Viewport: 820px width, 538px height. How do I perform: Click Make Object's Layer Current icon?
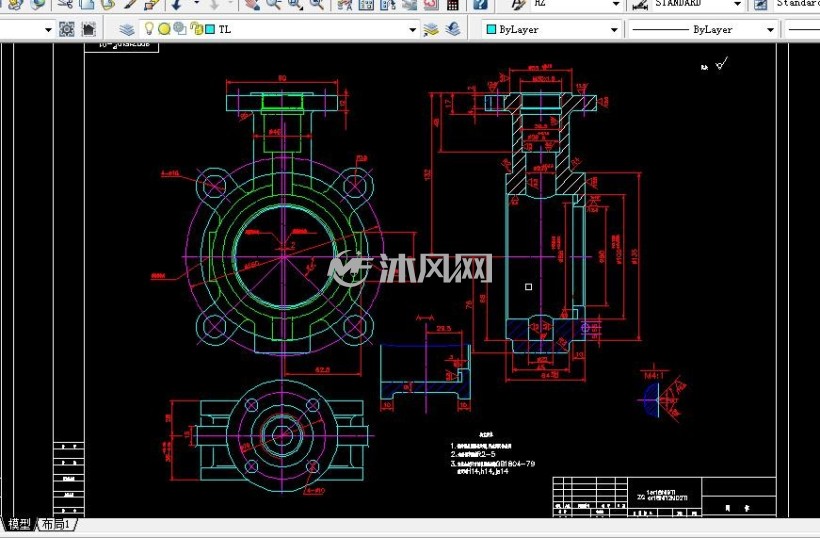pyautogui.click(x=431, y=29)
